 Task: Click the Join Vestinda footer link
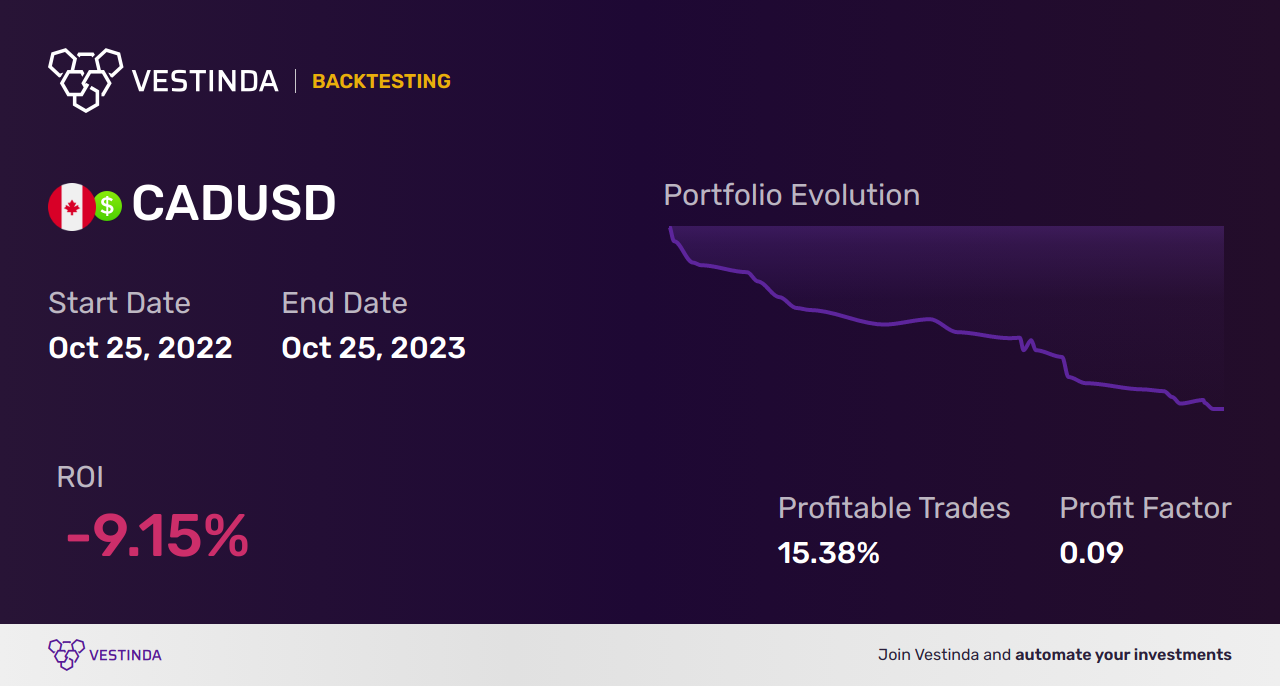pos(1055,655)
